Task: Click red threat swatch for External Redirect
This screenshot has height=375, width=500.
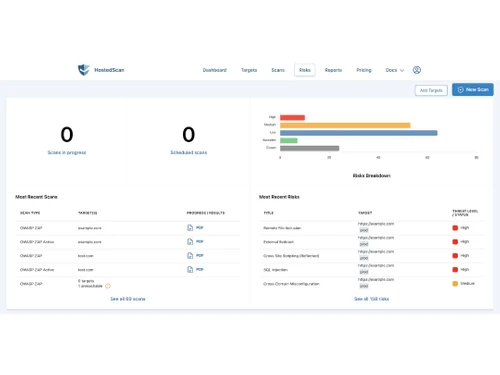Action: [455, 242]
